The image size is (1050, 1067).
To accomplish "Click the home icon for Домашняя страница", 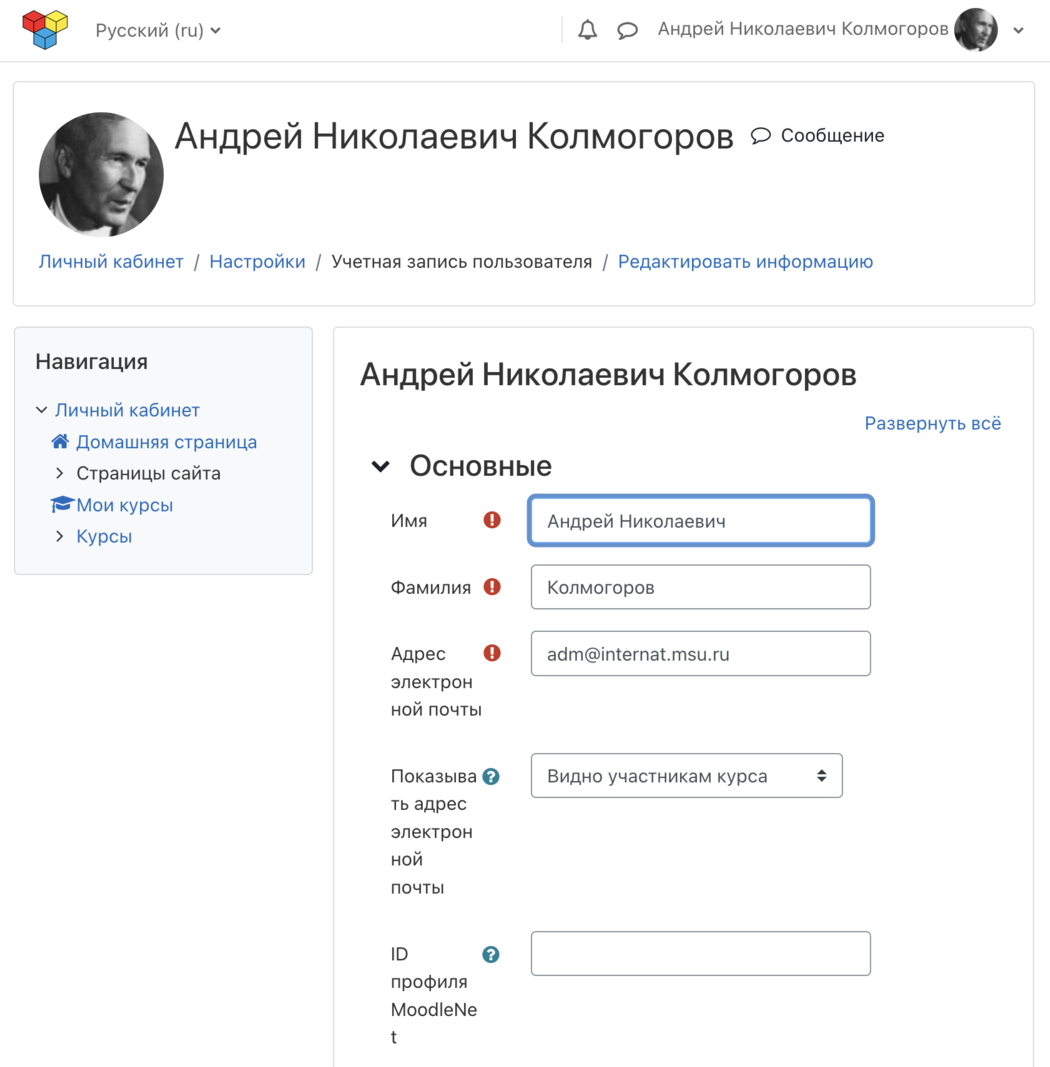I will click(60, 442).
